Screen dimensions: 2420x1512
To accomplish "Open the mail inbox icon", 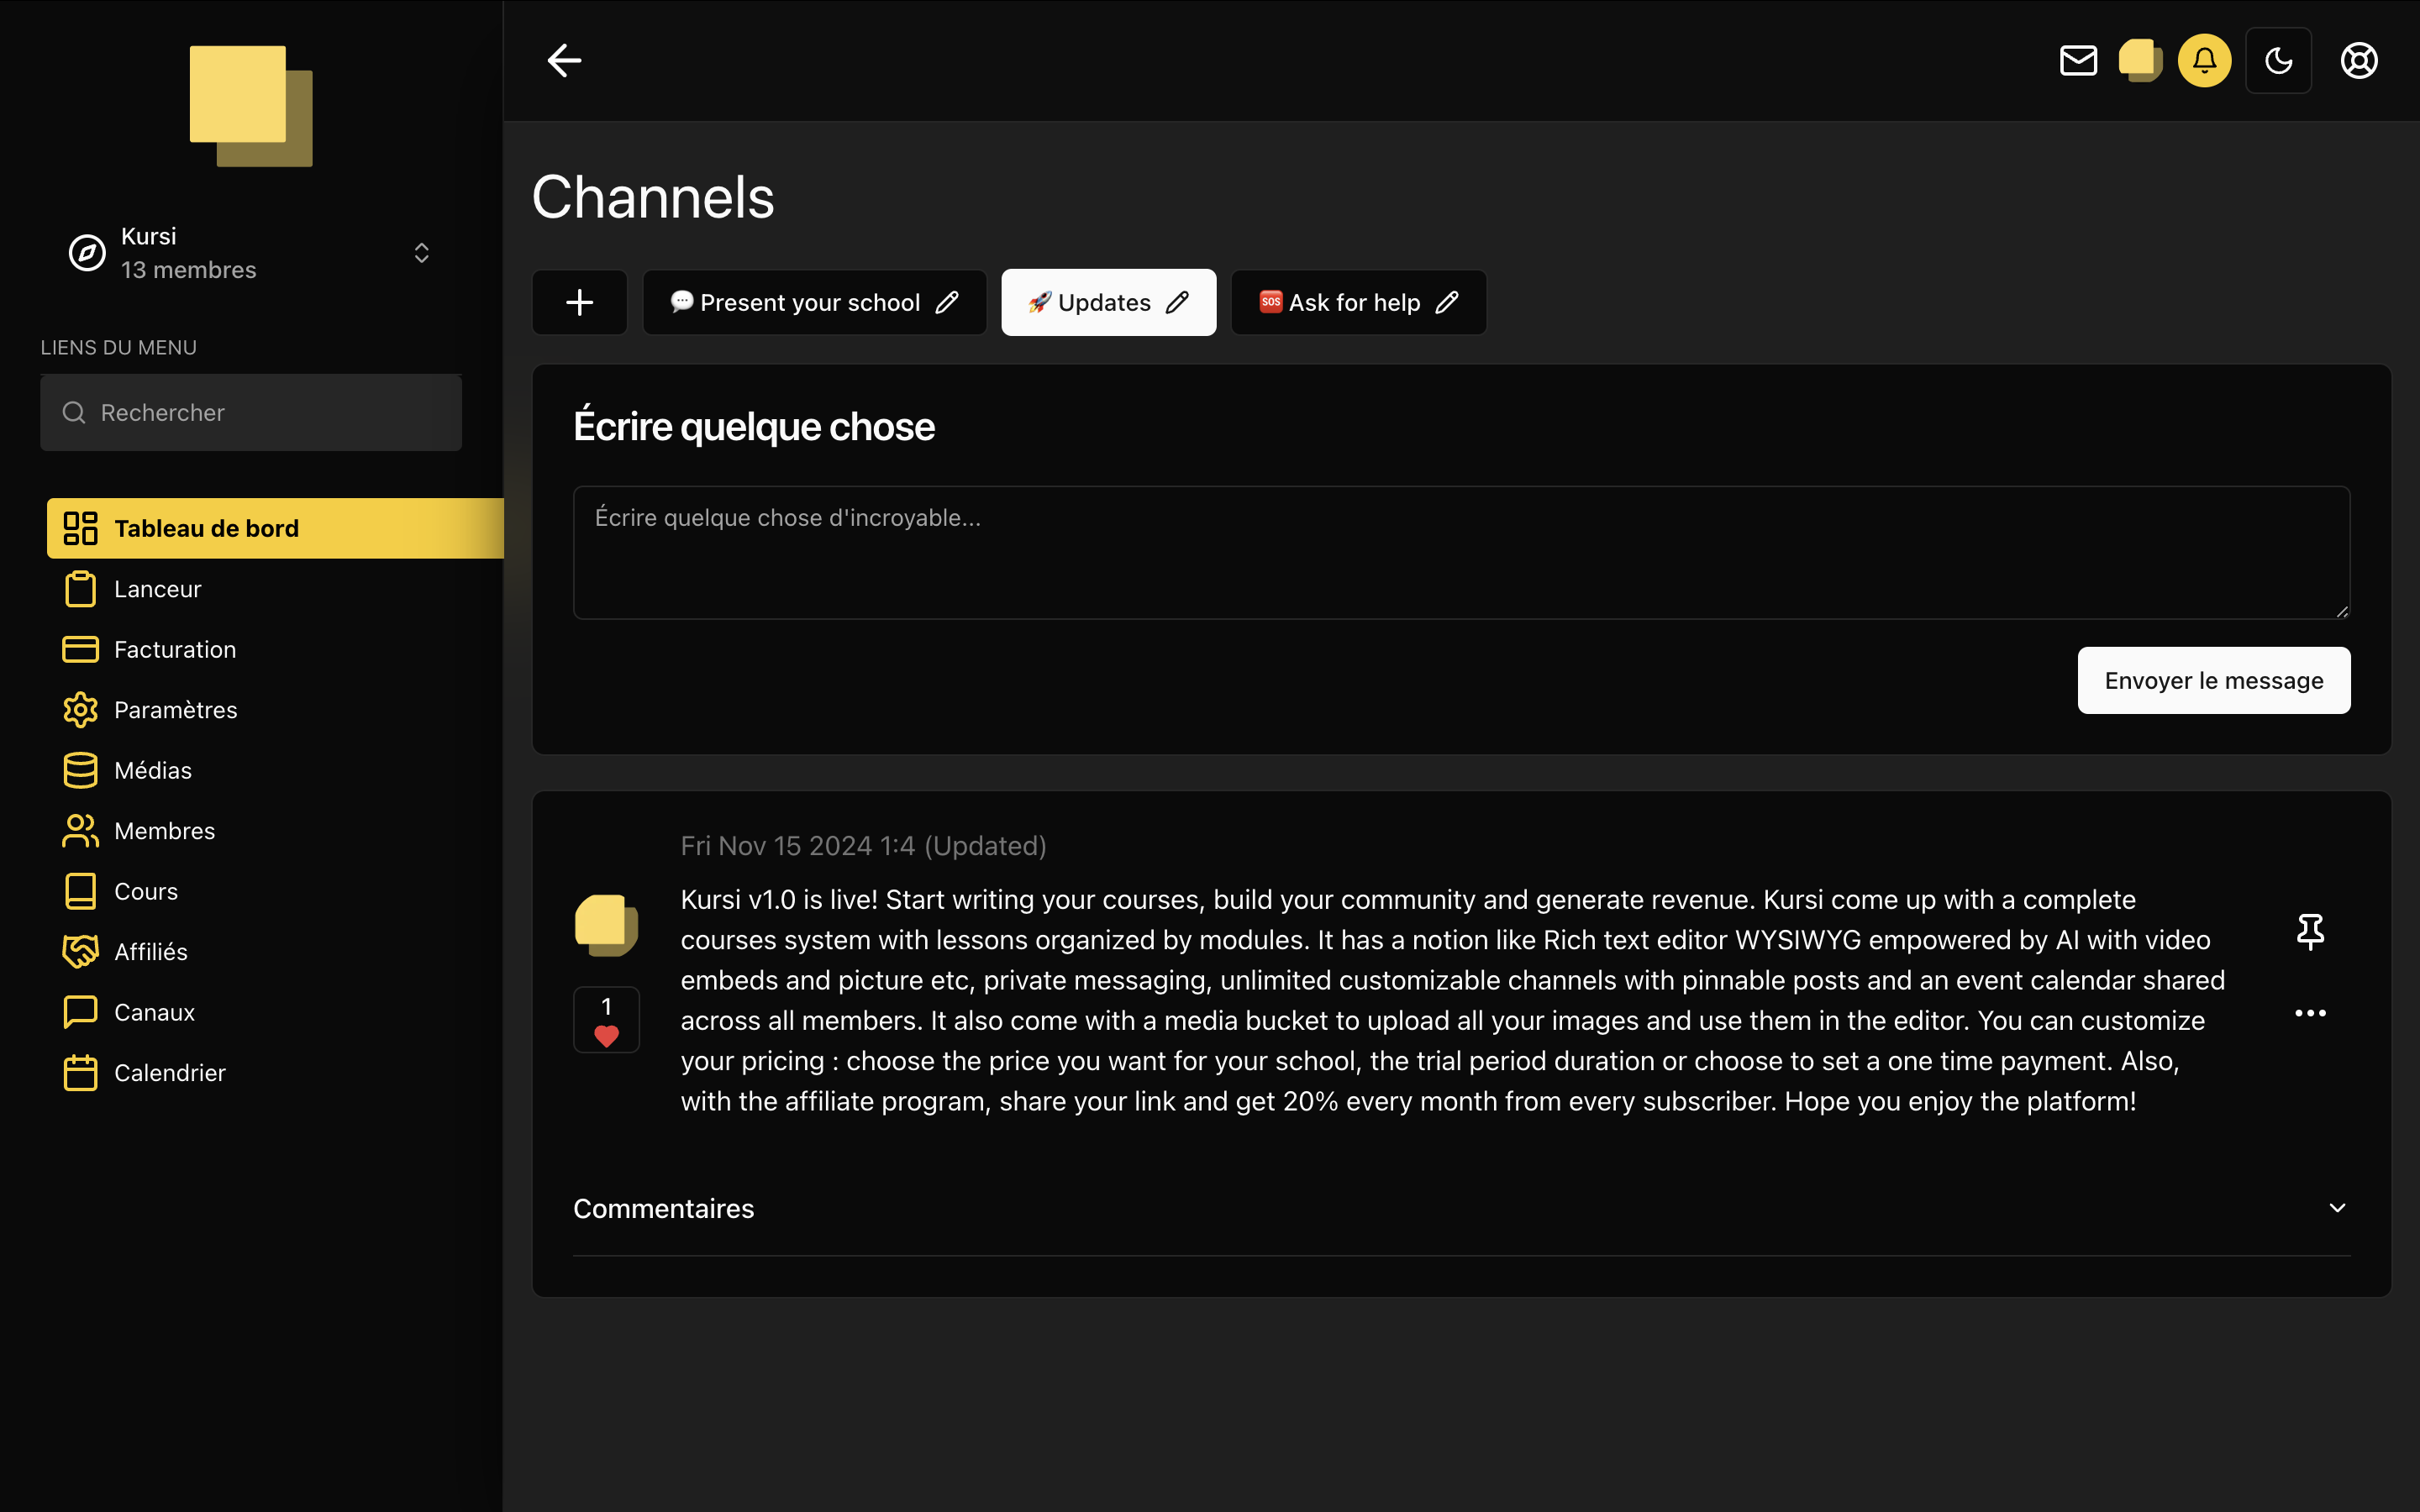I will point(2078,60).
